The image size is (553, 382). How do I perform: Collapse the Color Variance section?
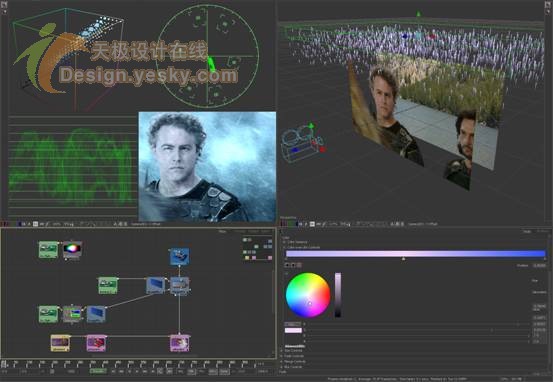296,242
